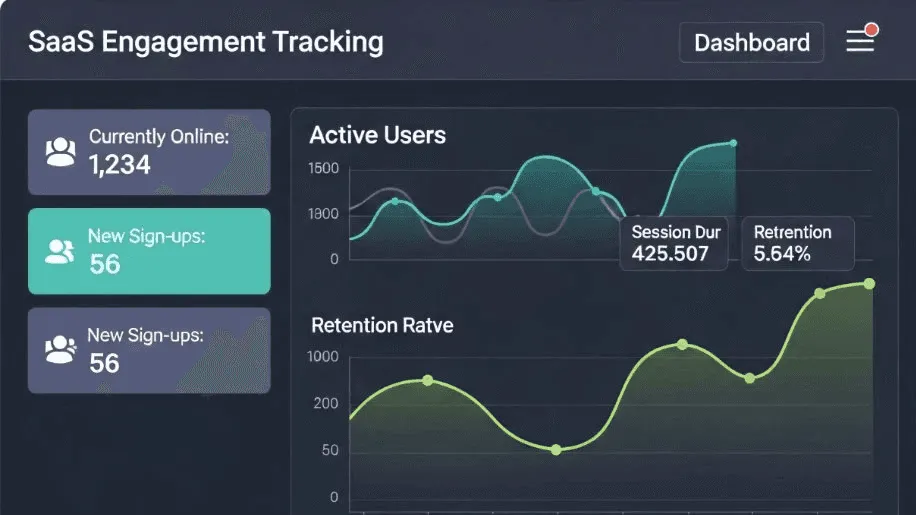Click the top-right green point on Retention chart
The image size is (916, 515).
click(x=869, y=284)
